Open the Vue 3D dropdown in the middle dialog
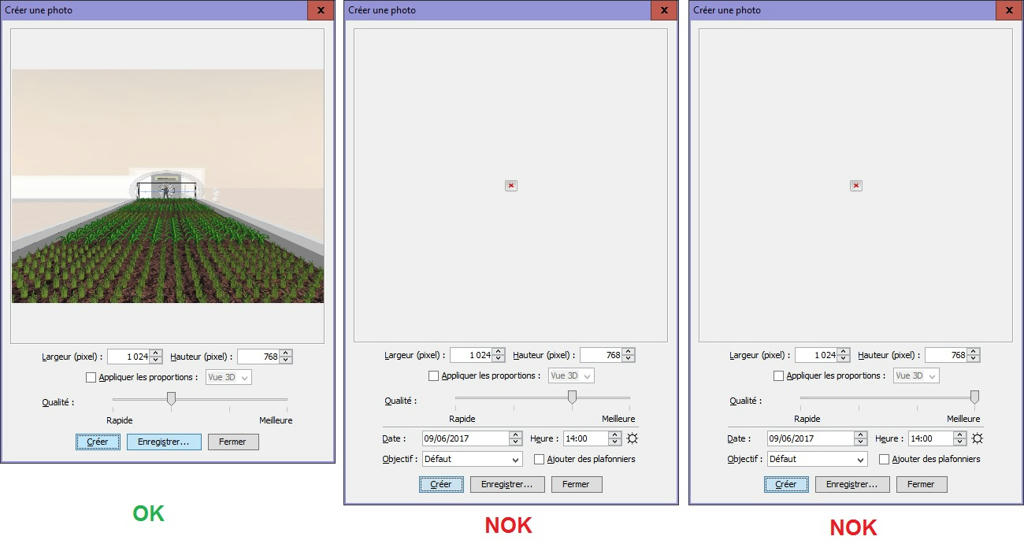The image size is (1024, 551). [571, 376]
